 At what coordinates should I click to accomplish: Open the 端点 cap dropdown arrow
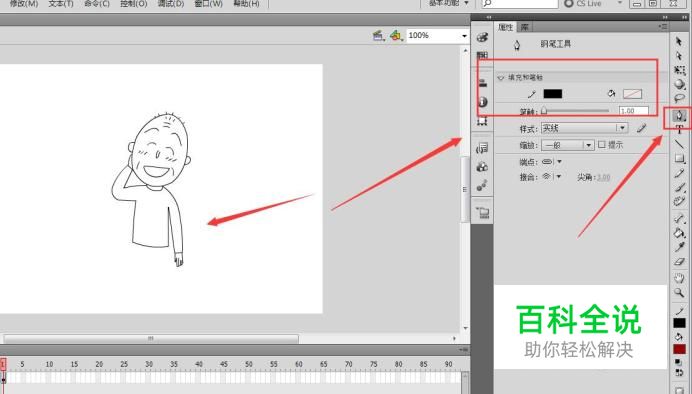click(559, 161)
